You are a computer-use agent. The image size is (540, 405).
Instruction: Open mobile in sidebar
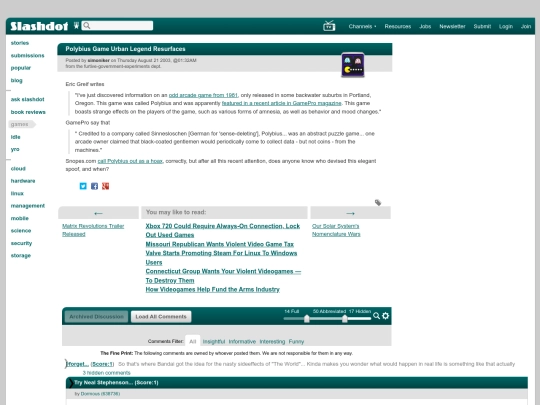click(20, 218)
